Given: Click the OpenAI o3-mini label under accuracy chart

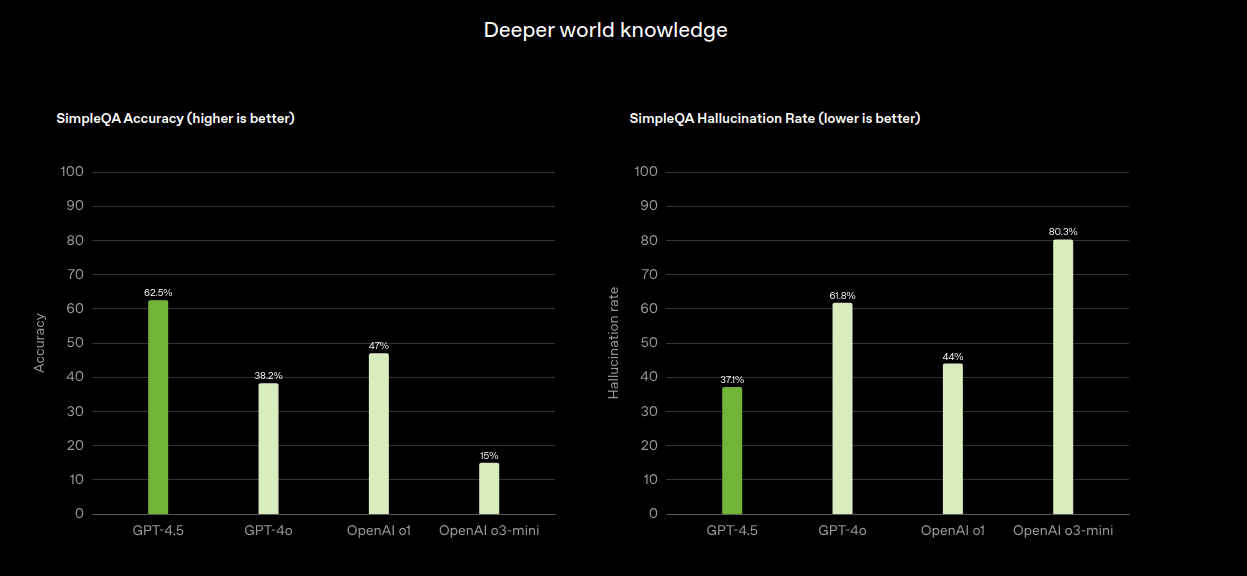Looking at the screenshot, I should [x=489, y=530].
